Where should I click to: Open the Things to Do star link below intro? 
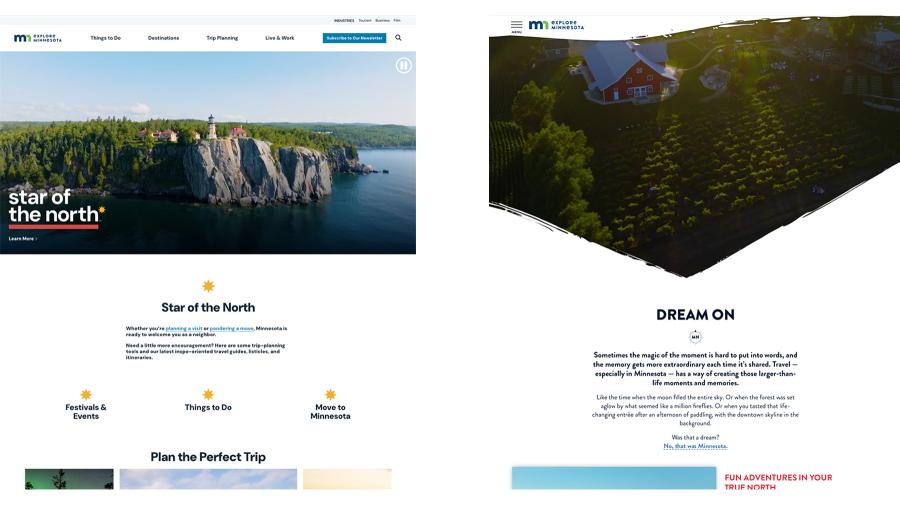(208, 407)
